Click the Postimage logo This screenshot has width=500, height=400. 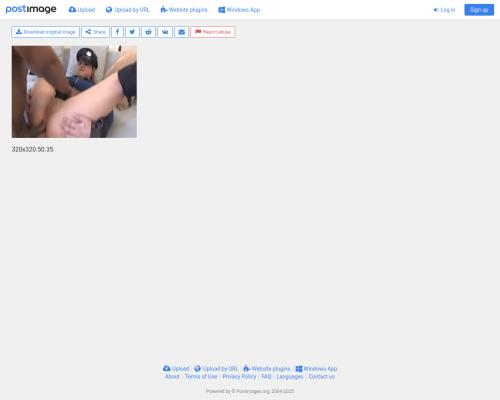click(31, 9)
